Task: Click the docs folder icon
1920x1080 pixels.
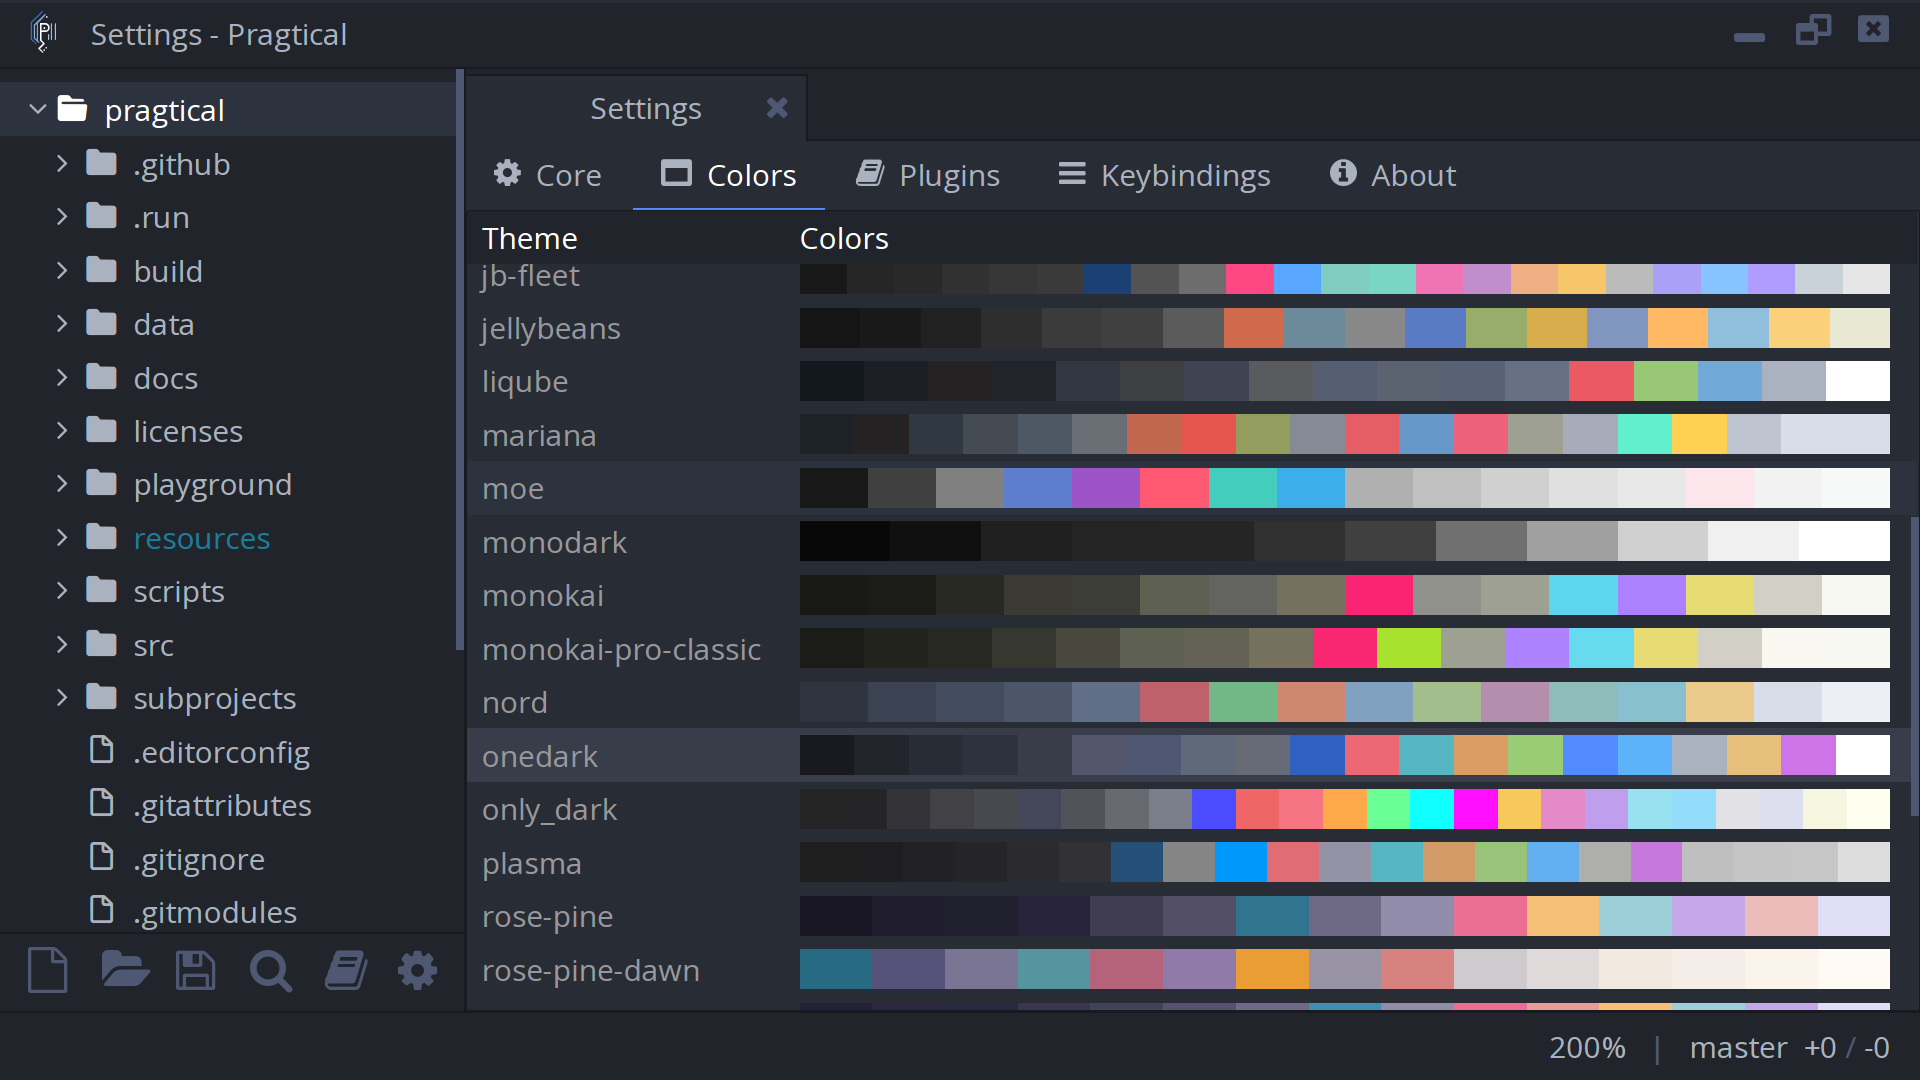Action: click(101, 377)
